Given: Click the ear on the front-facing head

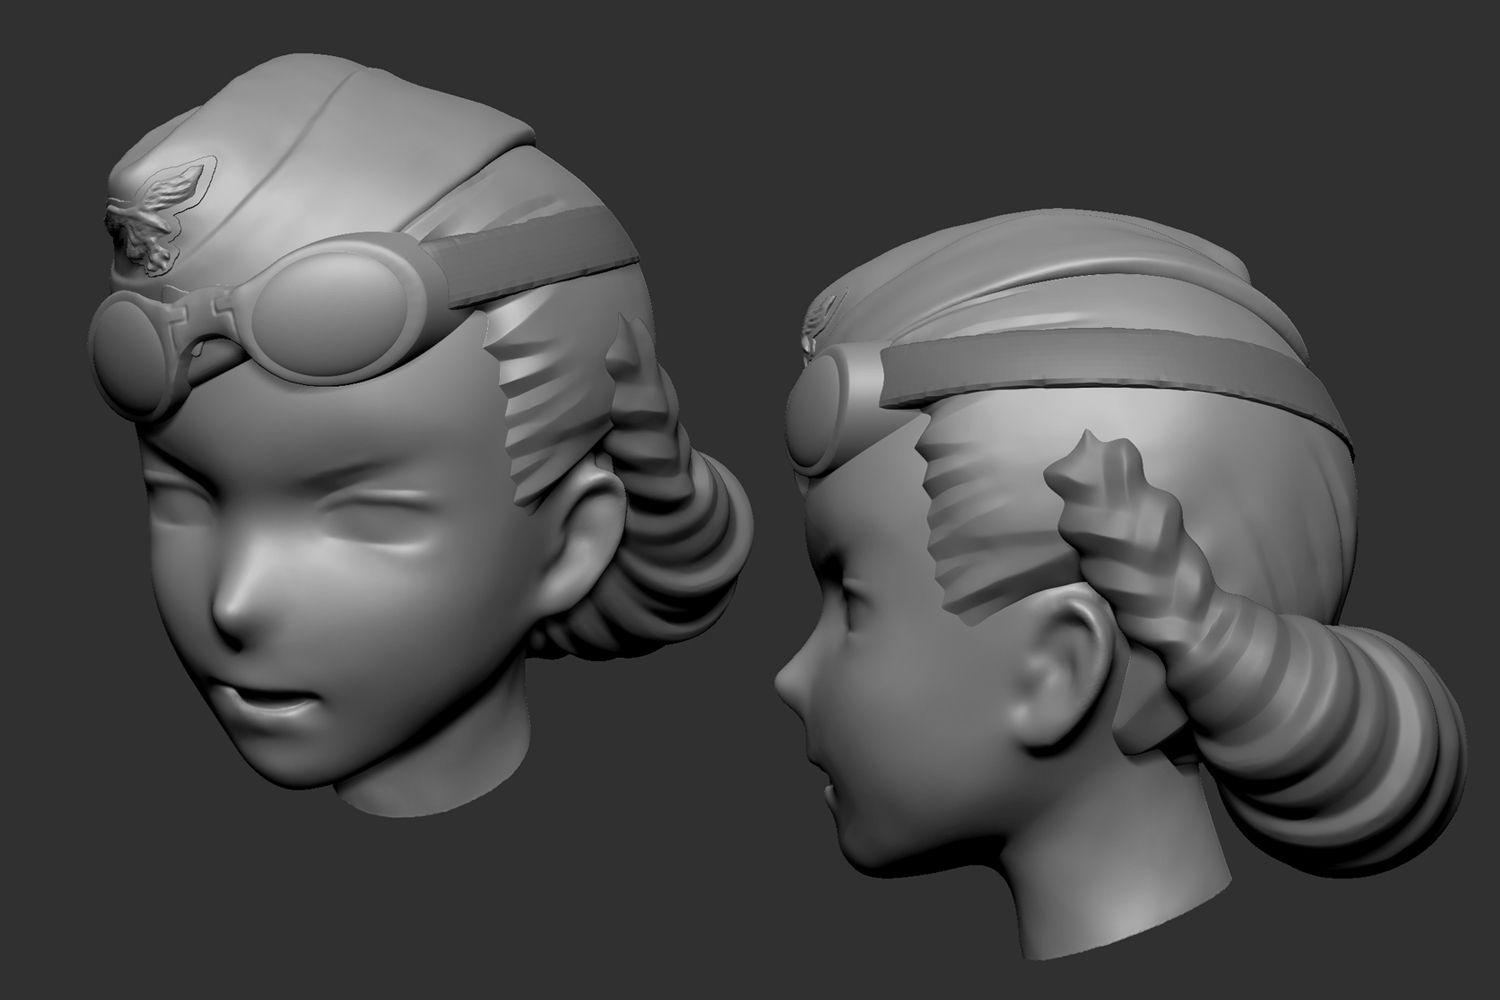Looking at the screenshot, I should click(x=592, y=520).
